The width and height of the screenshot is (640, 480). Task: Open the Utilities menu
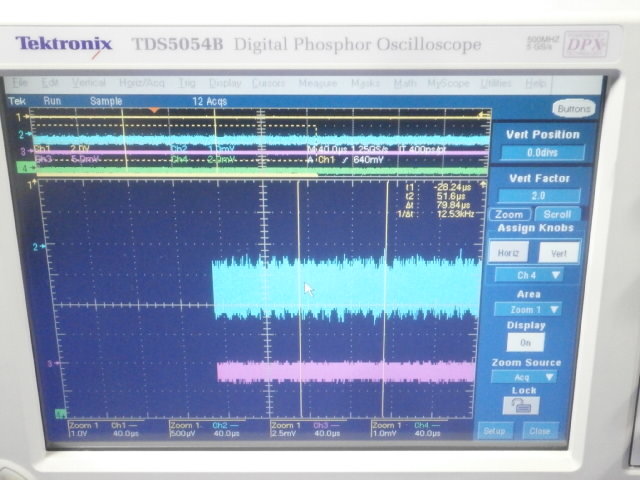[x=496, y=83]
